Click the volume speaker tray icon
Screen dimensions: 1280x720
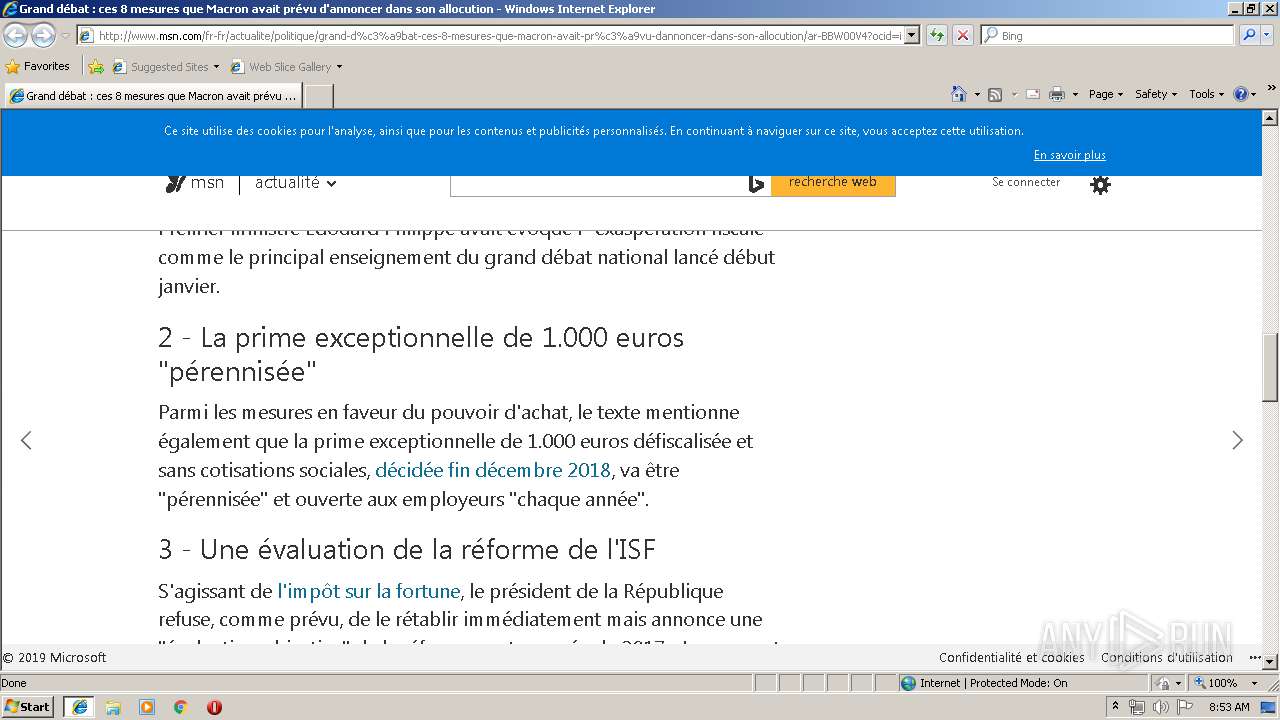coord(1160,707)
